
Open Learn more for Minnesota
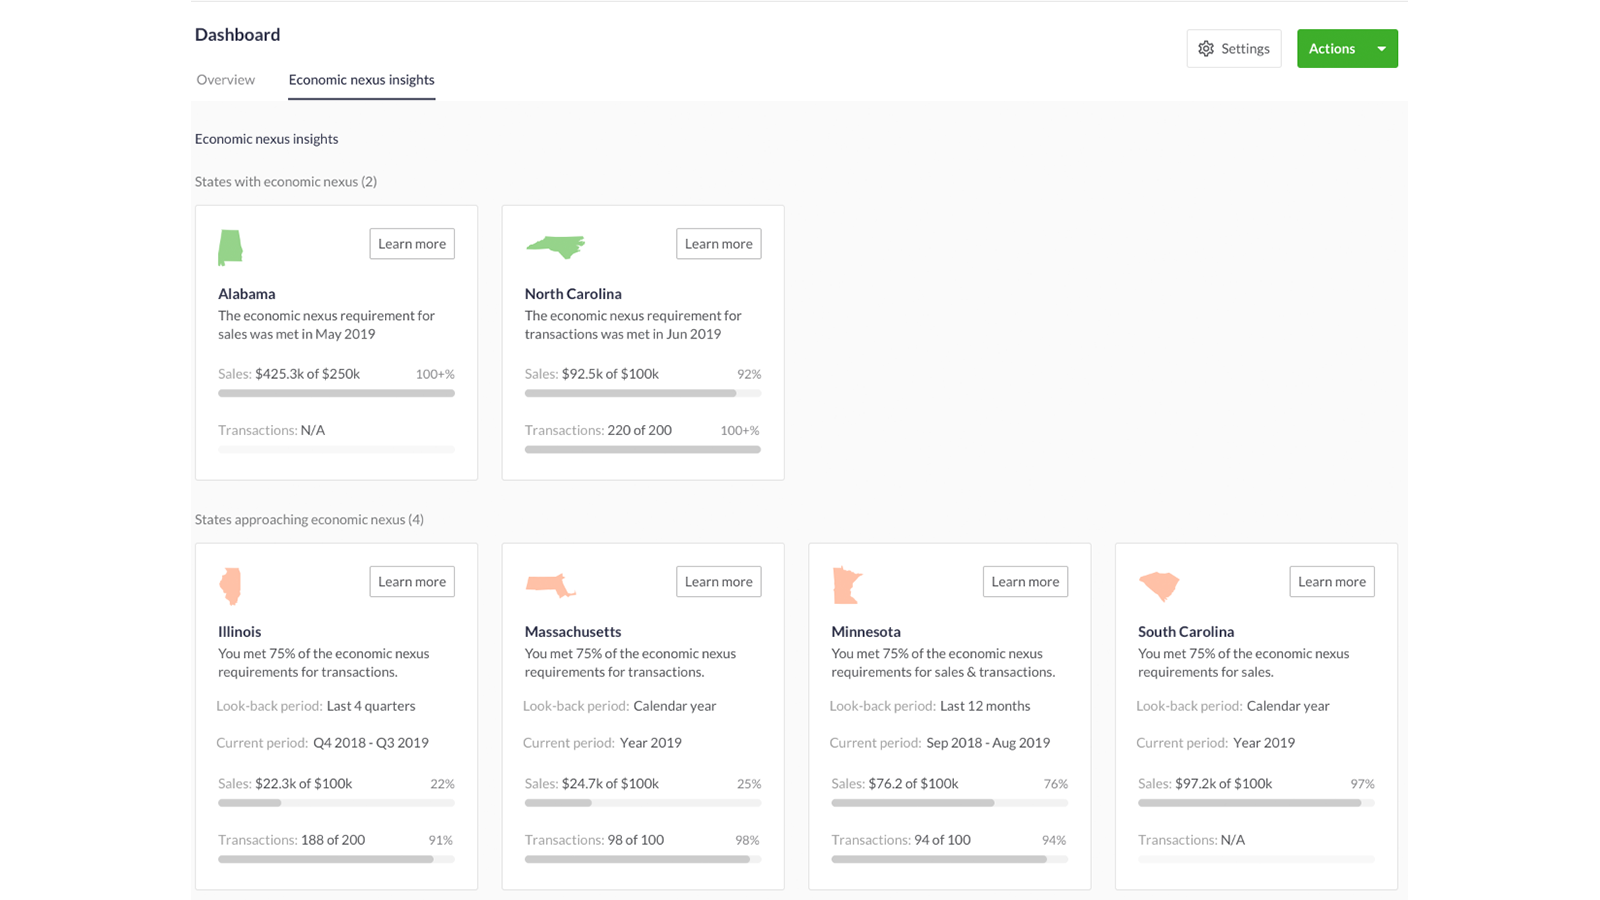(x=1025, y=581)
